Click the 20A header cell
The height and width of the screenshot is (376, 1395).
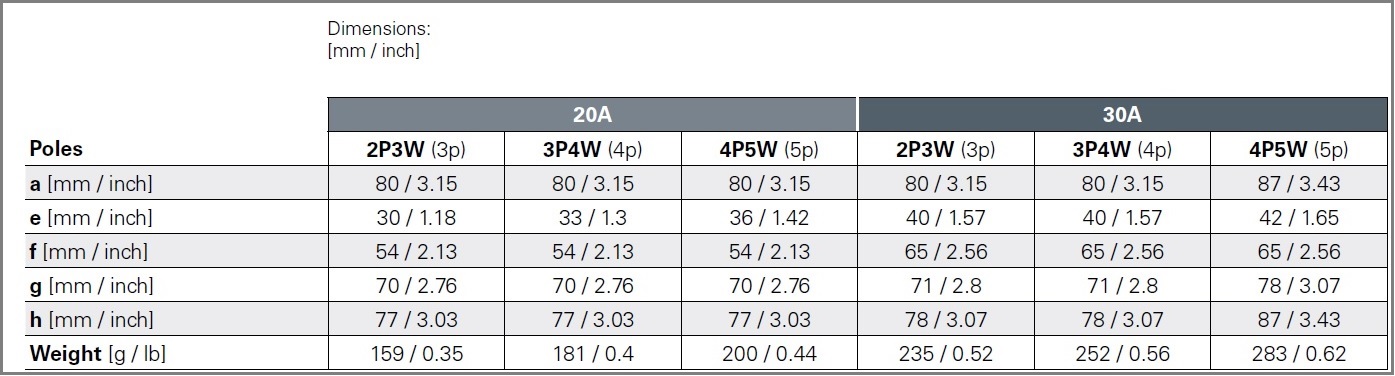(x=592, y=114)
